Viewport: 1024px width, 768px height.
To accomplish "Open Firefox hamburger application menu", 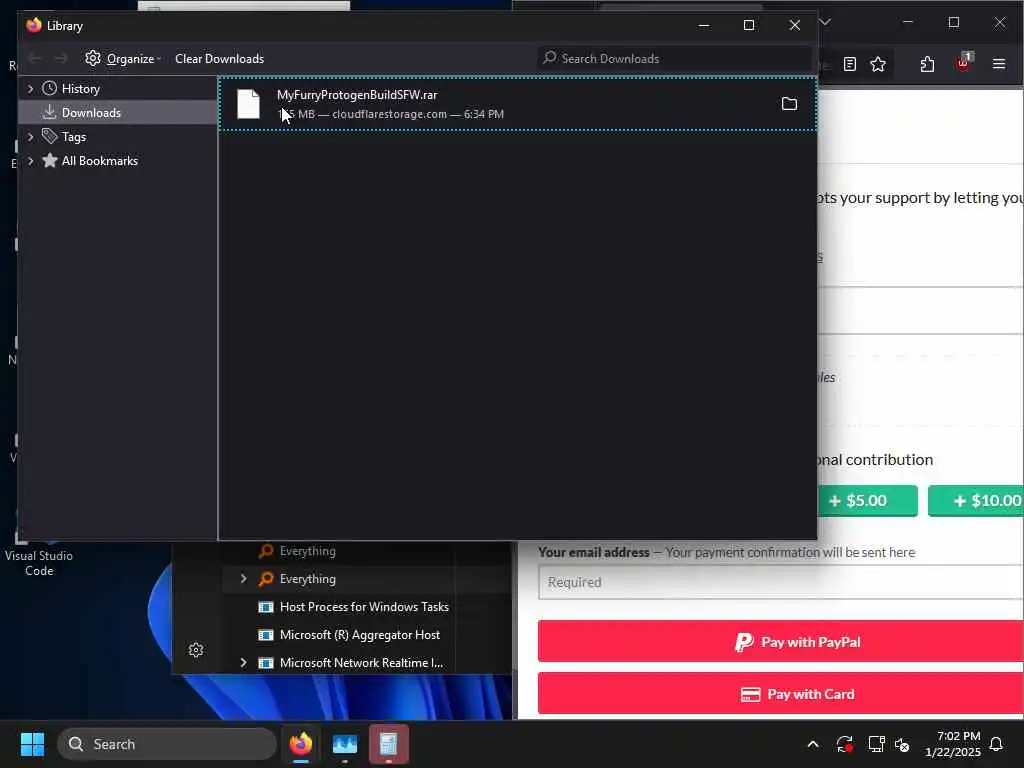I will pos(999,64).
